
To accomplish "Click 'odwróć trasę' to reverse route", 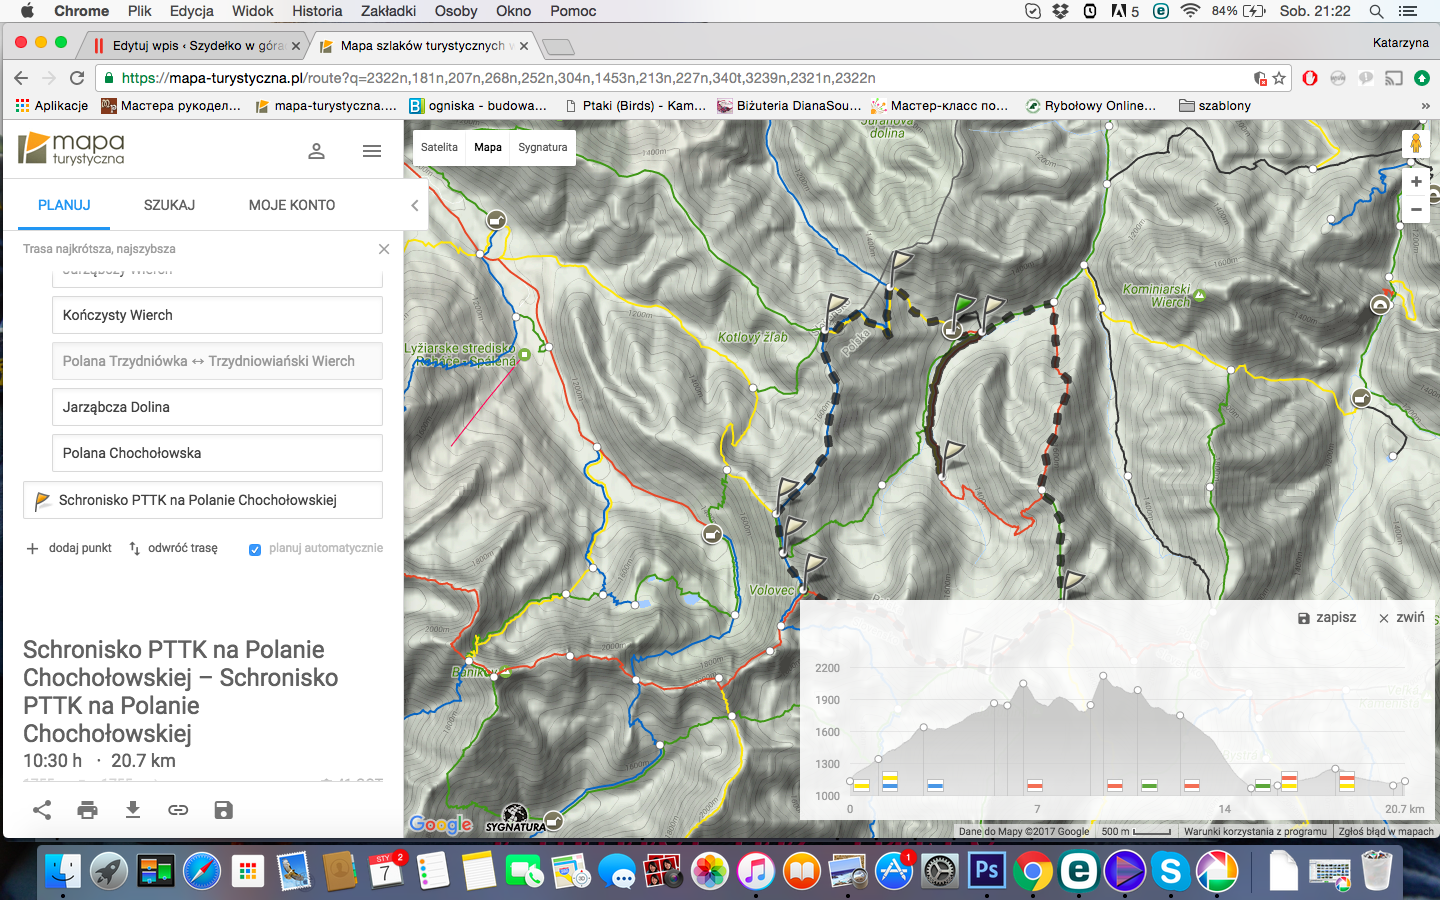I will pyautogui.click(x=173, y=548).
